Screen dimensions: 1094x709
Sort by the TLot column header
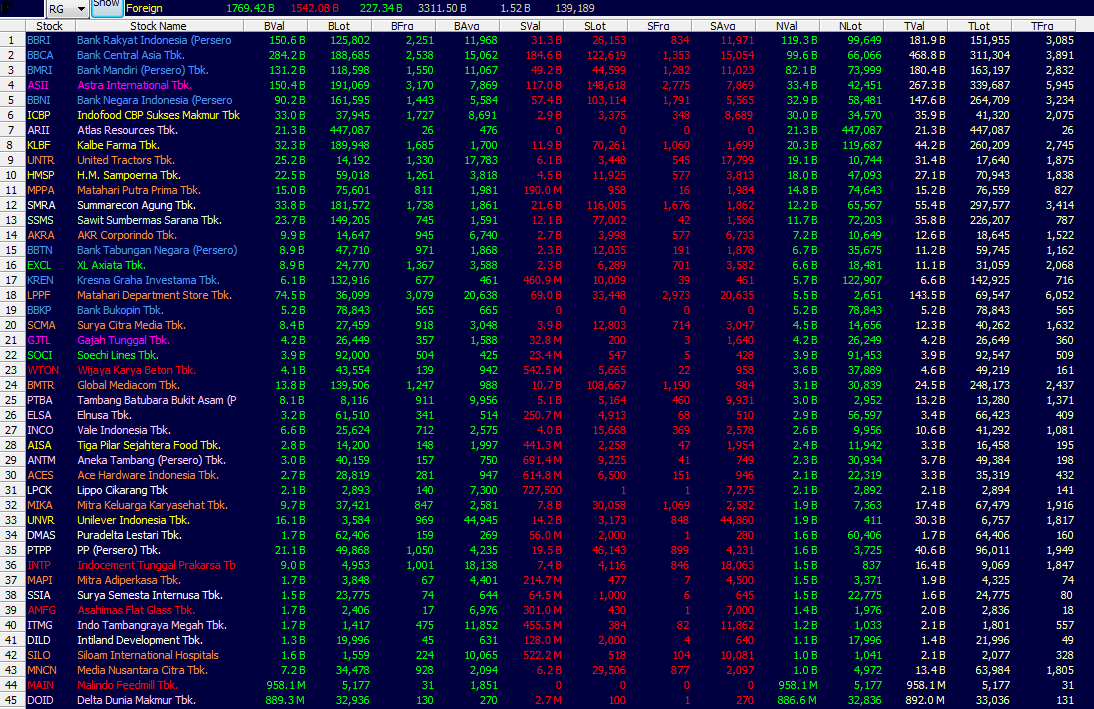point(979,26)
